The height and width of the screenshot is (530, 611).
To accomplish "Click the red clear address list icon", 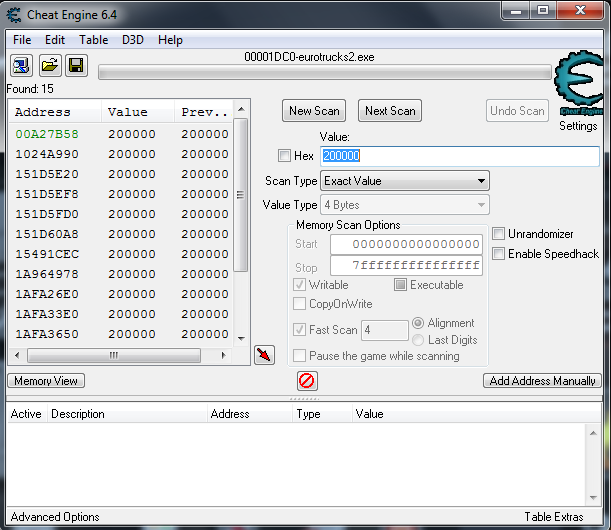I will tap(307, 381).
